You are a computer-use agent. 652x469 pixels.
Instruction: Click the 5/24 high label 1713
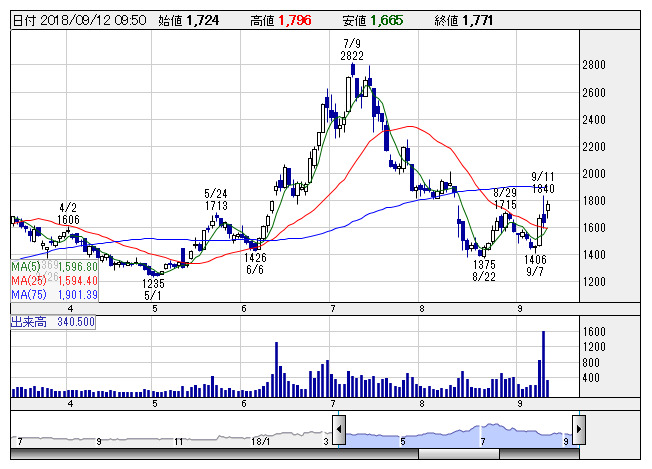click(216, 205)
